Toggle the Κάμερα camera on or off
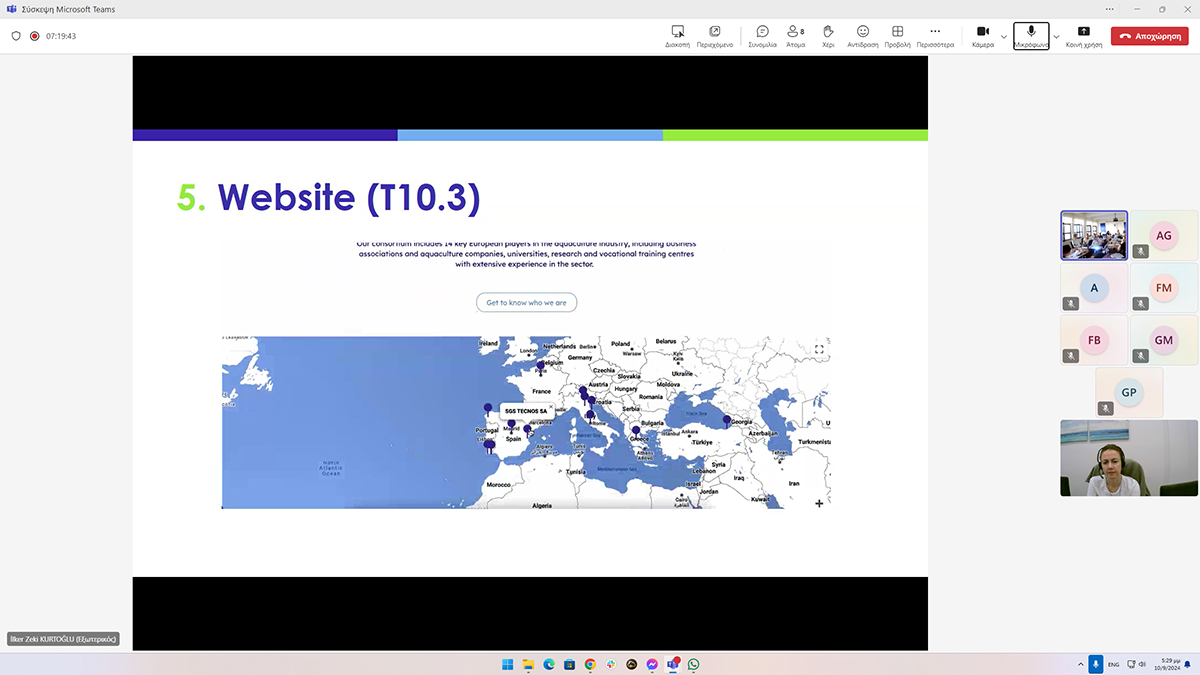Image resolution: width=1200 pixels, height=675 pixels. coord(983,36)
